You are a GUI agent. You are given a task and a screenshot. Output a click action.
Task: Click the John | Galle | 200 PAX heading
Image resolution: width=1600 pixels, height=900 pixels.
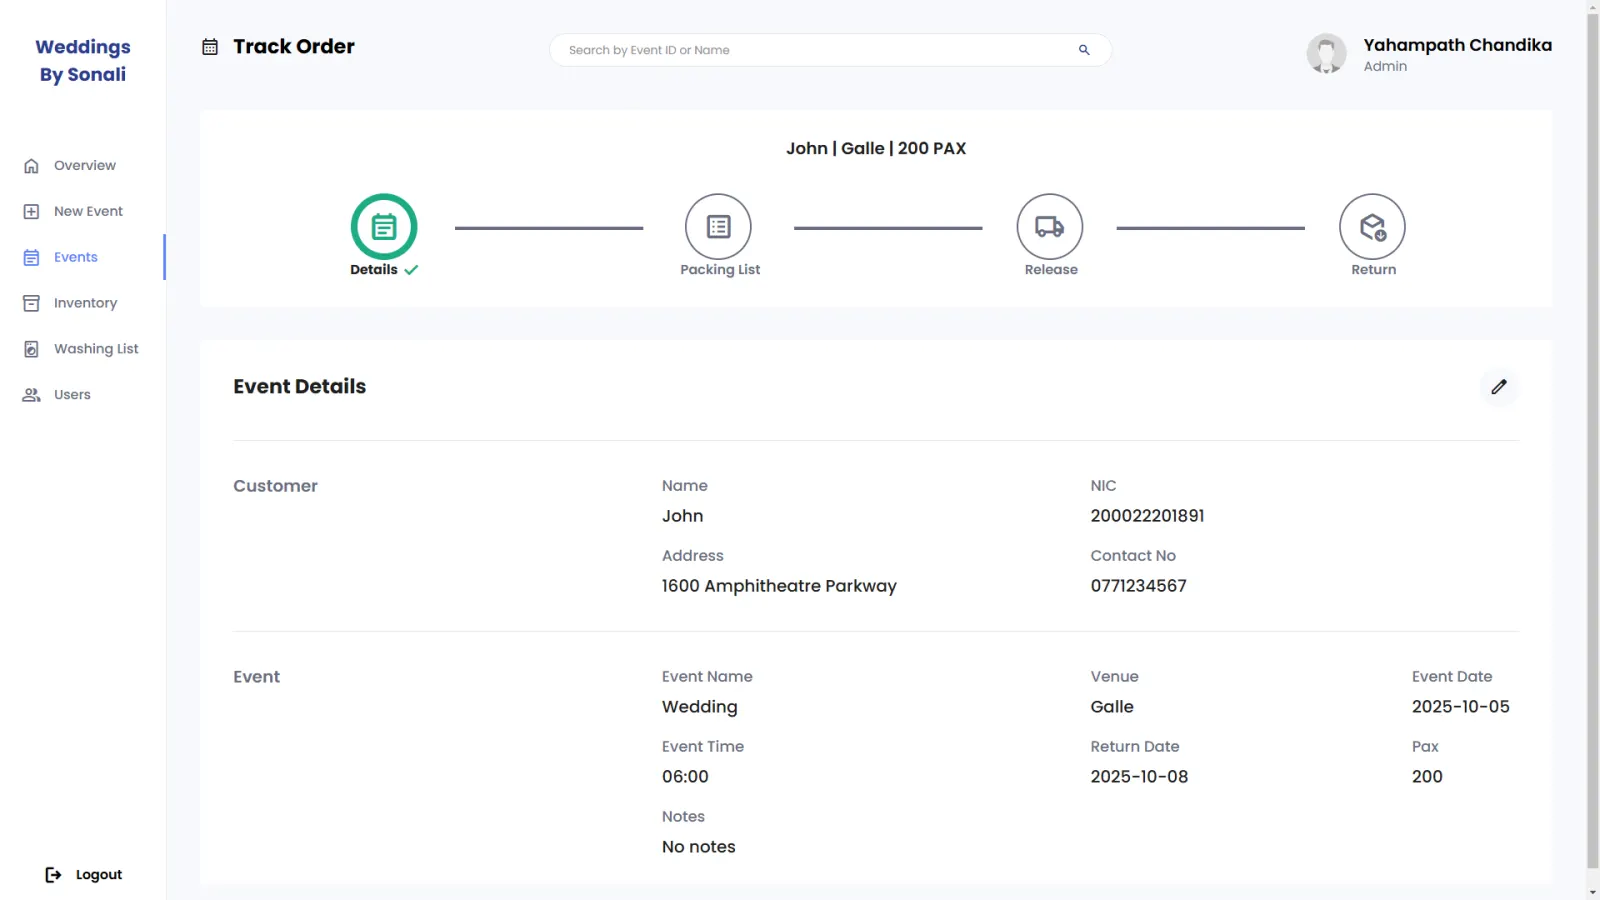pos(876,148)
